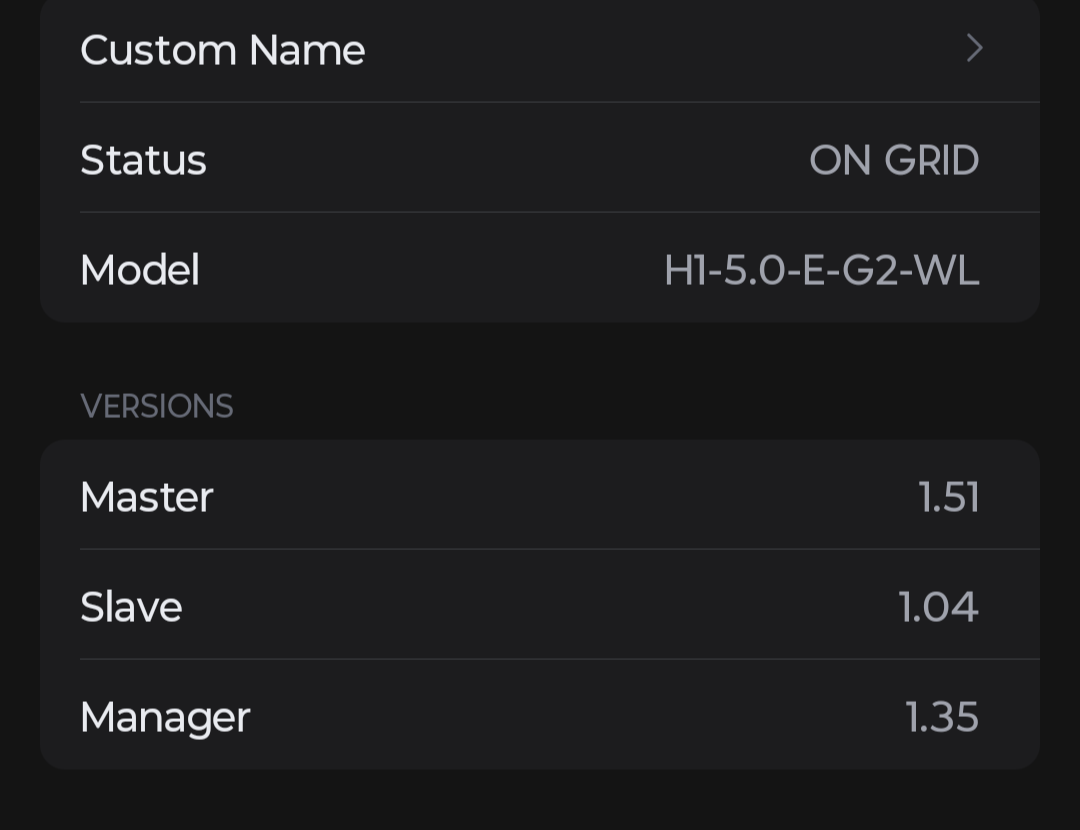Open the Custom Name chevron arrow

[x=974, y=48]
